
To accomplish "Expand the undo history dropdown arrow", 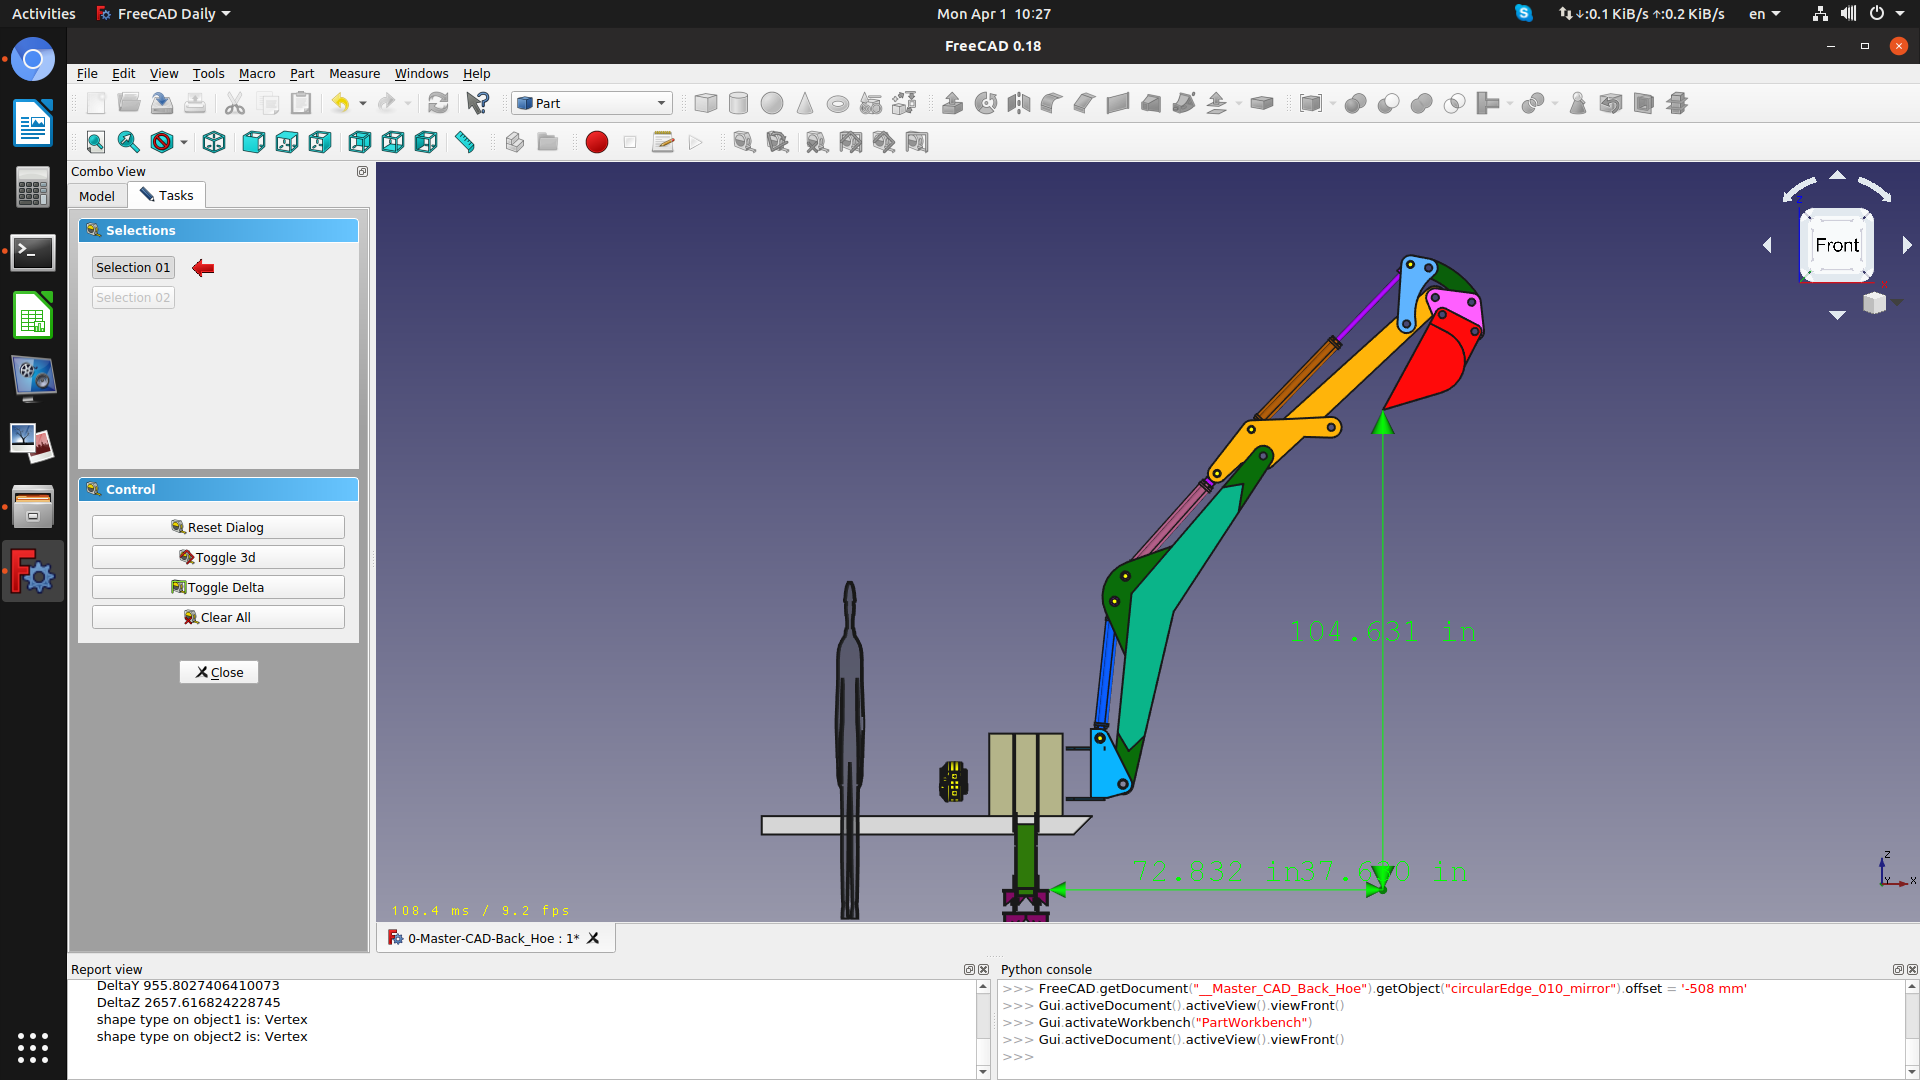I will [x=363, y=103].
